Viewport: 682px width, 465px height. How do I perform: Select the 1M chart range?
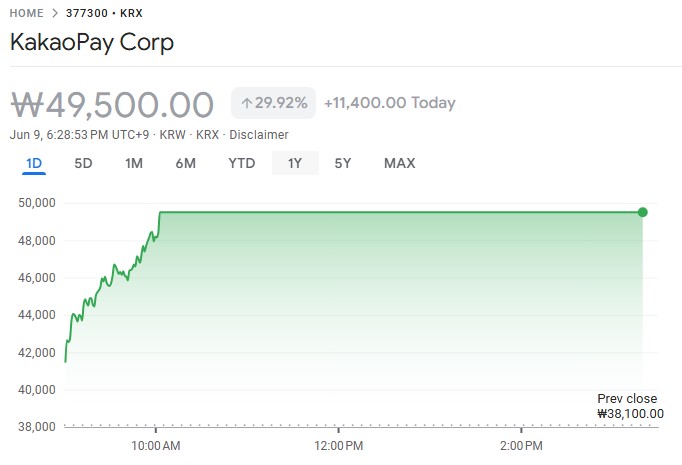point(134,163)
